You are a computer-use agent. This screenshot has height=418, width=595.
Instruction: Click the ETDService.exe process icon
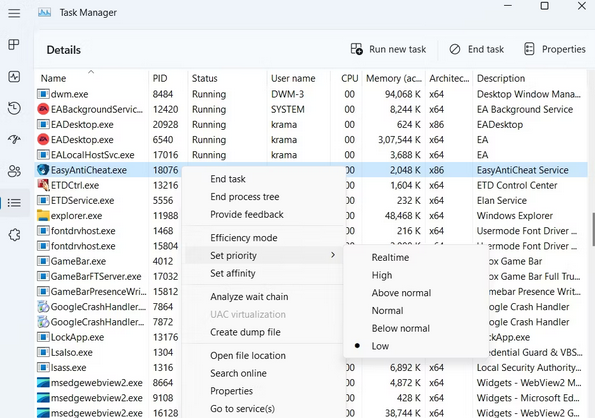click(x=43, y=200)
